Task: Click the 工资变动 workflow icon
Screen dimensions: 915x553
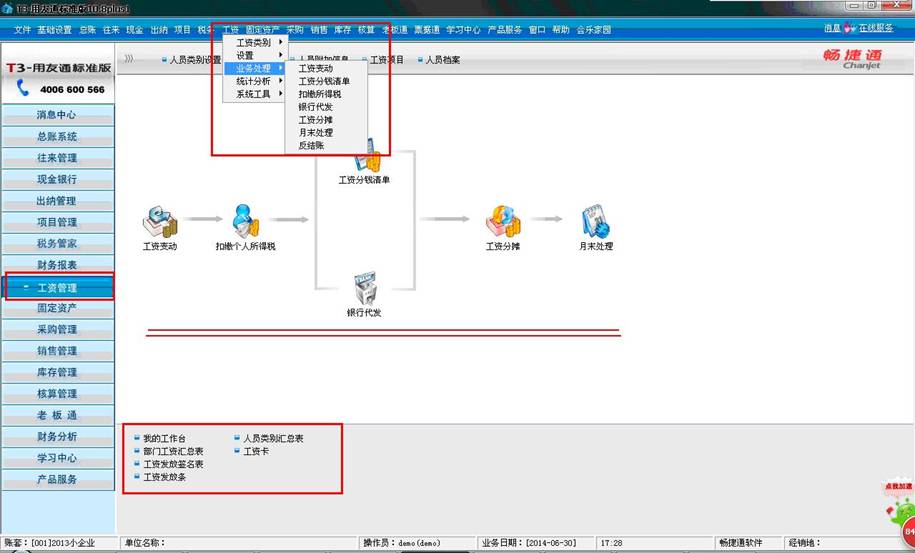Action: tap(159, 221)
